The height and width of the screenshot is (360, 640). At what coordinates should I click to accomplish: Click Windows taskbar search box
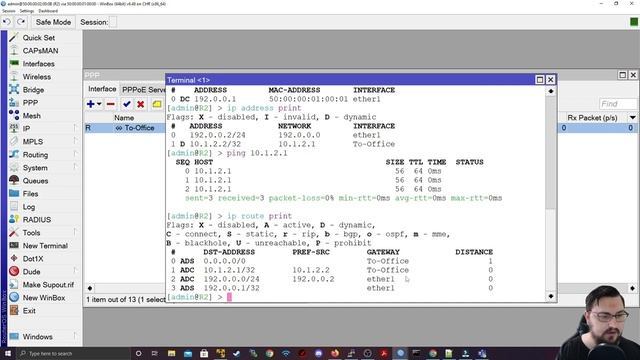[73, 353]
